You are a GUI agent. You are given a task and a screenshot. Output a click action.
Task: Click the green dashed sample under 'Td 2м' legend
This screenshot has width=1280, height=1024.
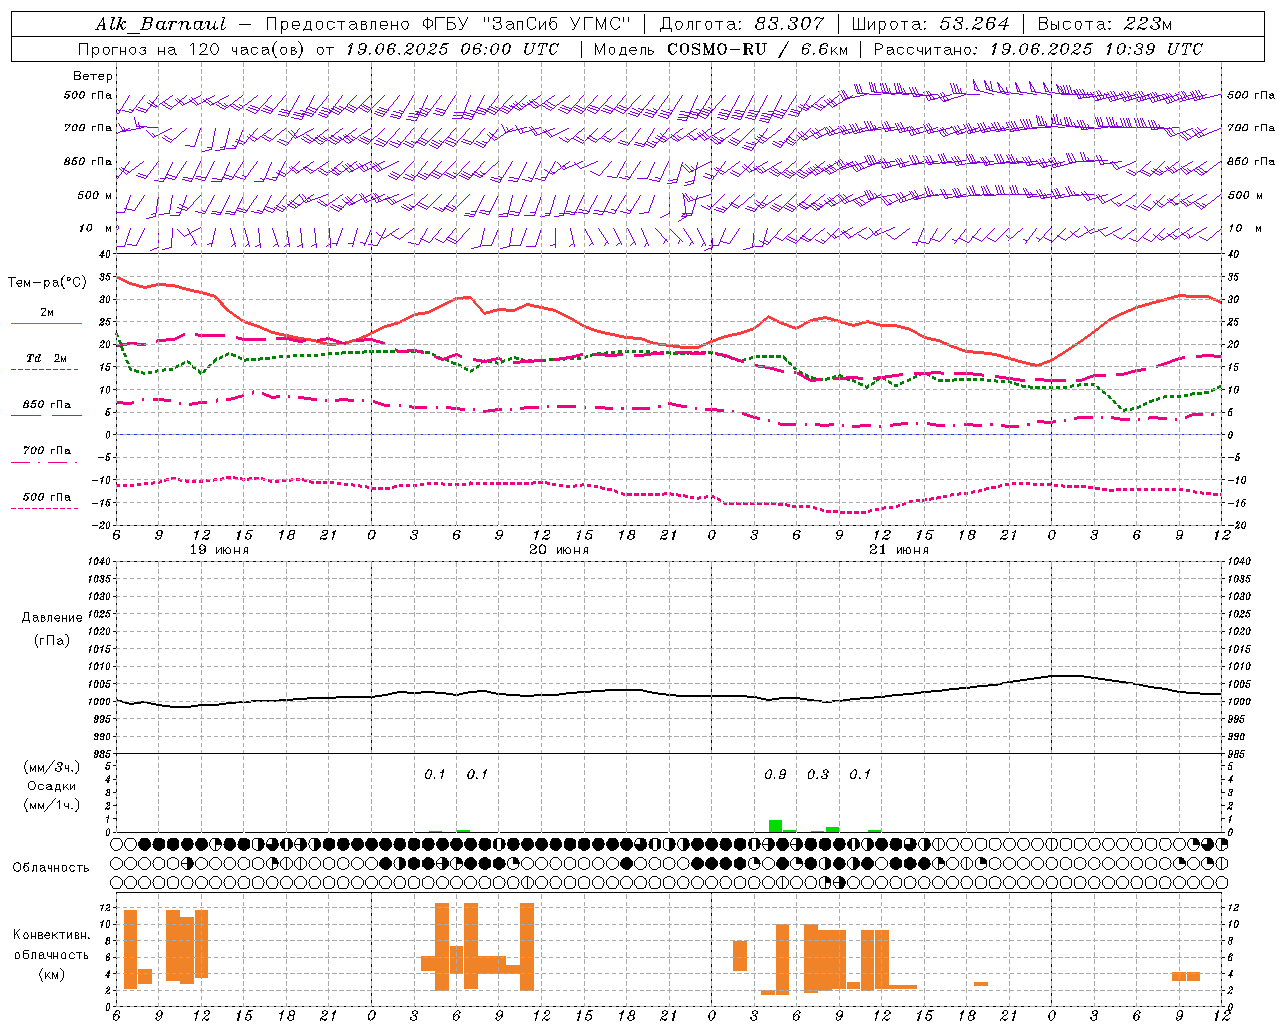[x=44, y=370]
